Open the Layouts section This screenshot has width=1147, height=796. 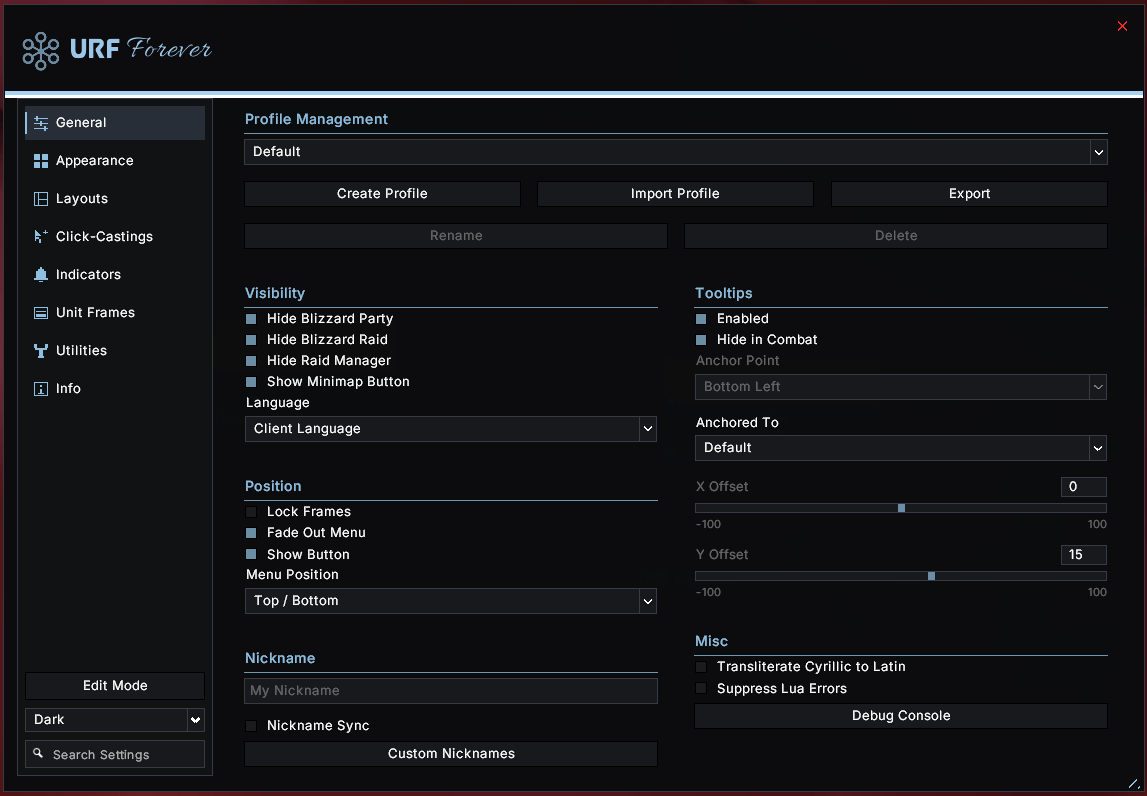(115, 199)
